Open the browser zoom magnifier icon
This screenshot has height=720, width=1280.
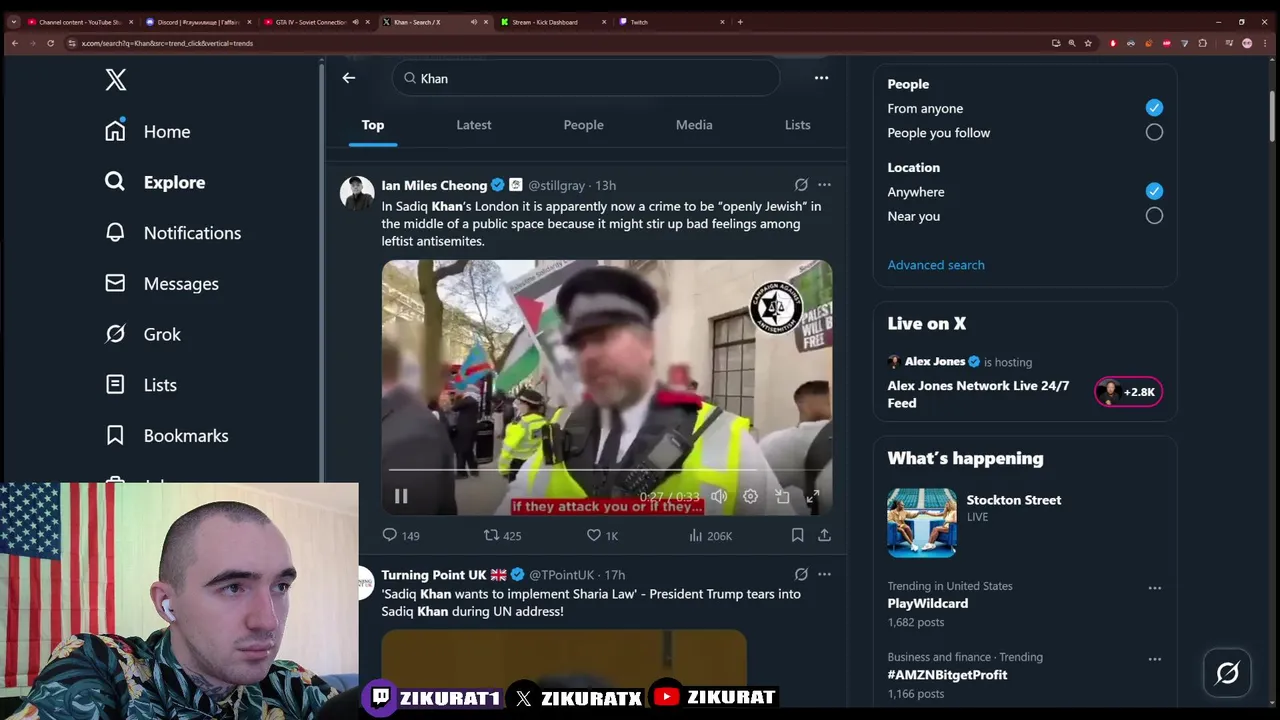click(1072, 43)
